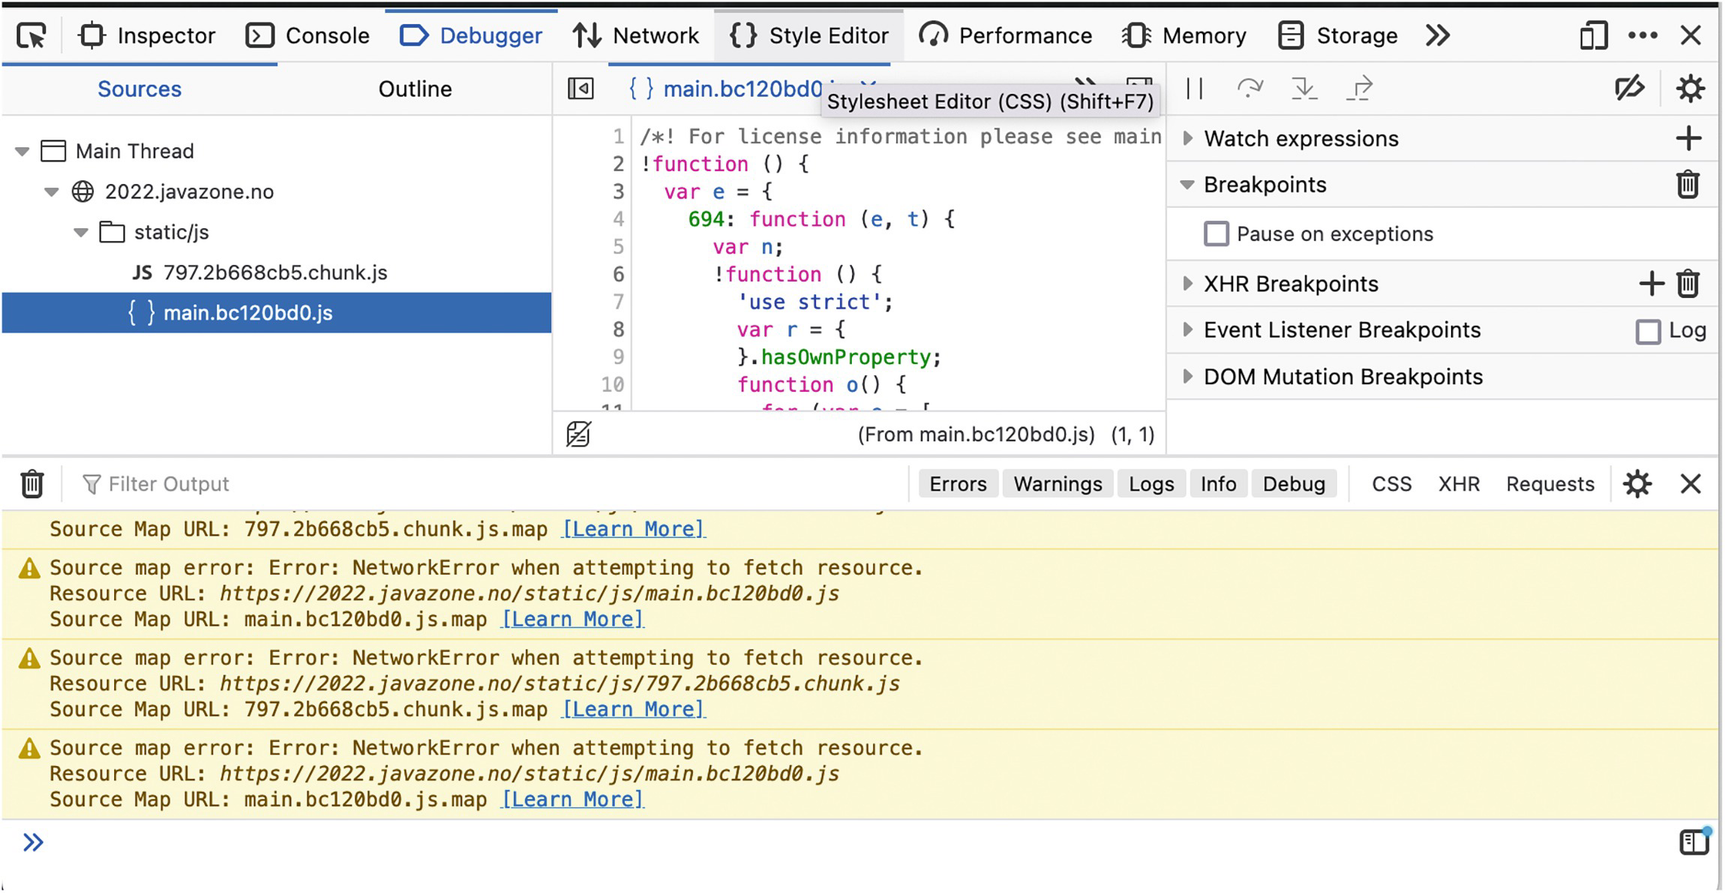Click the pause execution button

coord(1194,89)
